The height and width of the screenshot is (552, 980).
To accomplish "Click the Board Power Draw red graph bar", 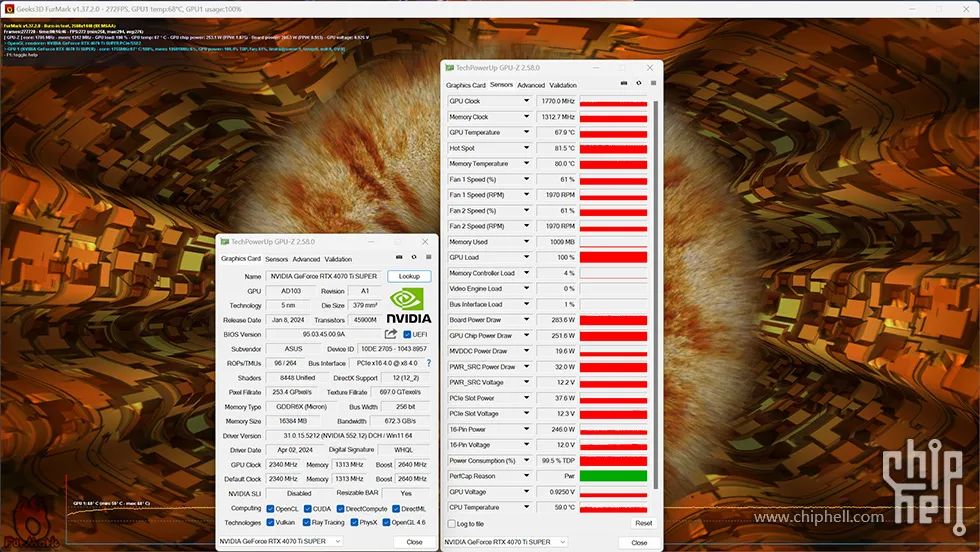I will 613,319.
